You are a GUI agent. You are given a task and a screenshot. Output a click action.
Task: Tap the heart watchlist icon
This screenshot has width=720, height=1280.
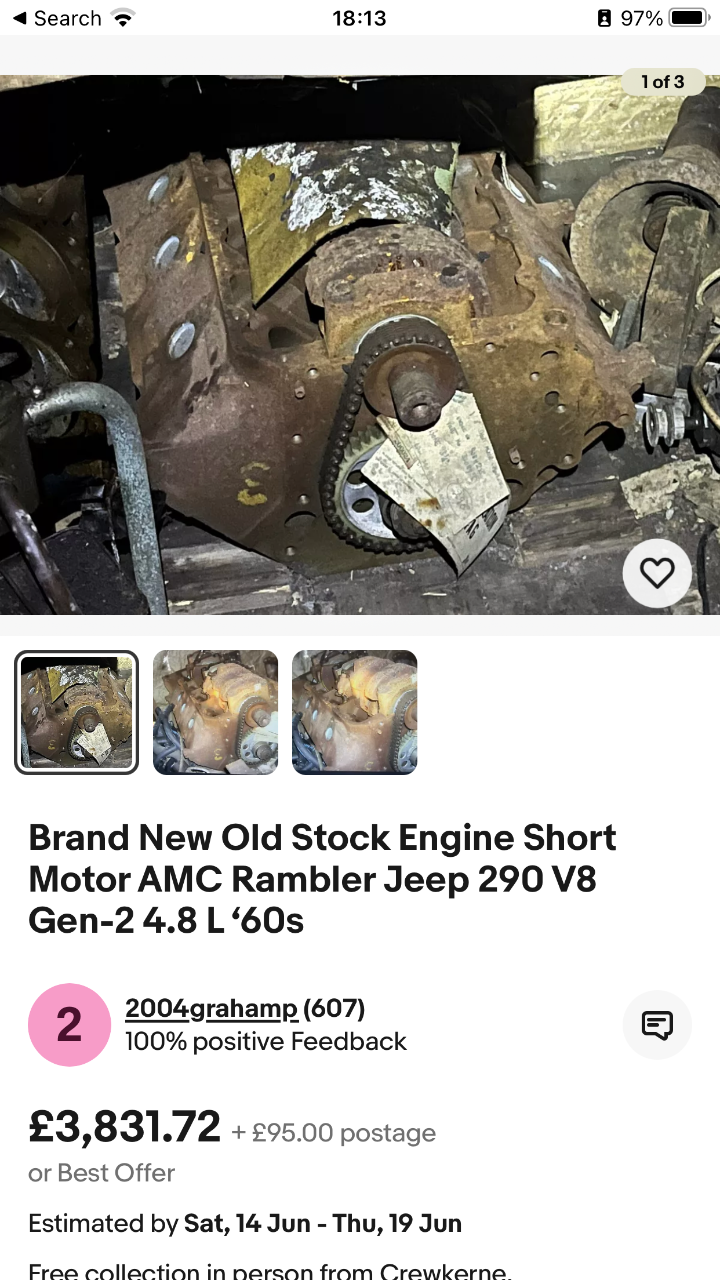657,573
